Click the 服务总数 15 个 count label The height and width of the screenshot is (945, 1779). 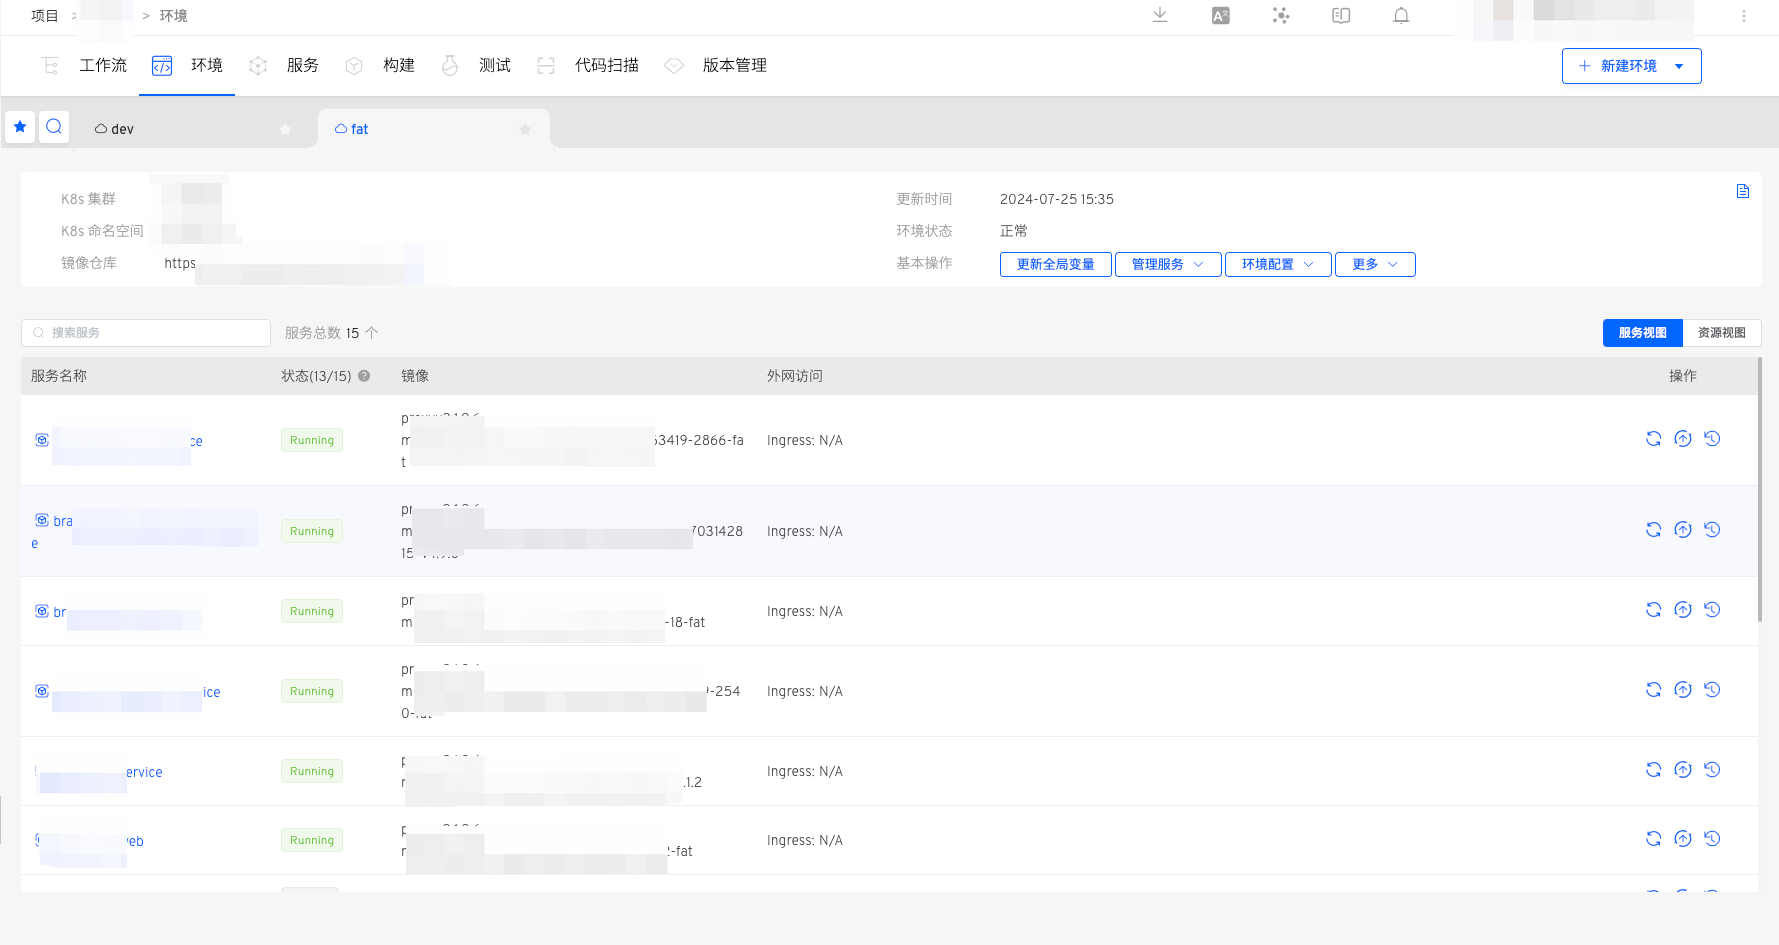331,333
